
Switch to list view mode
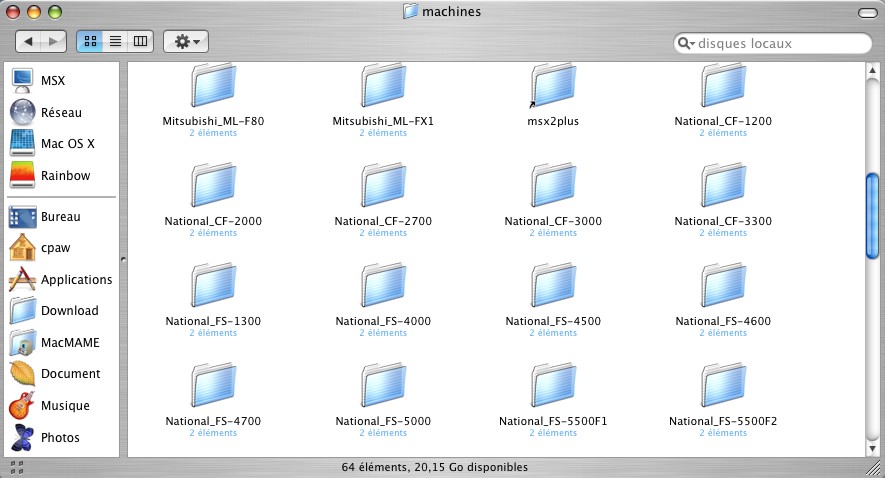[x=115, y=41]
